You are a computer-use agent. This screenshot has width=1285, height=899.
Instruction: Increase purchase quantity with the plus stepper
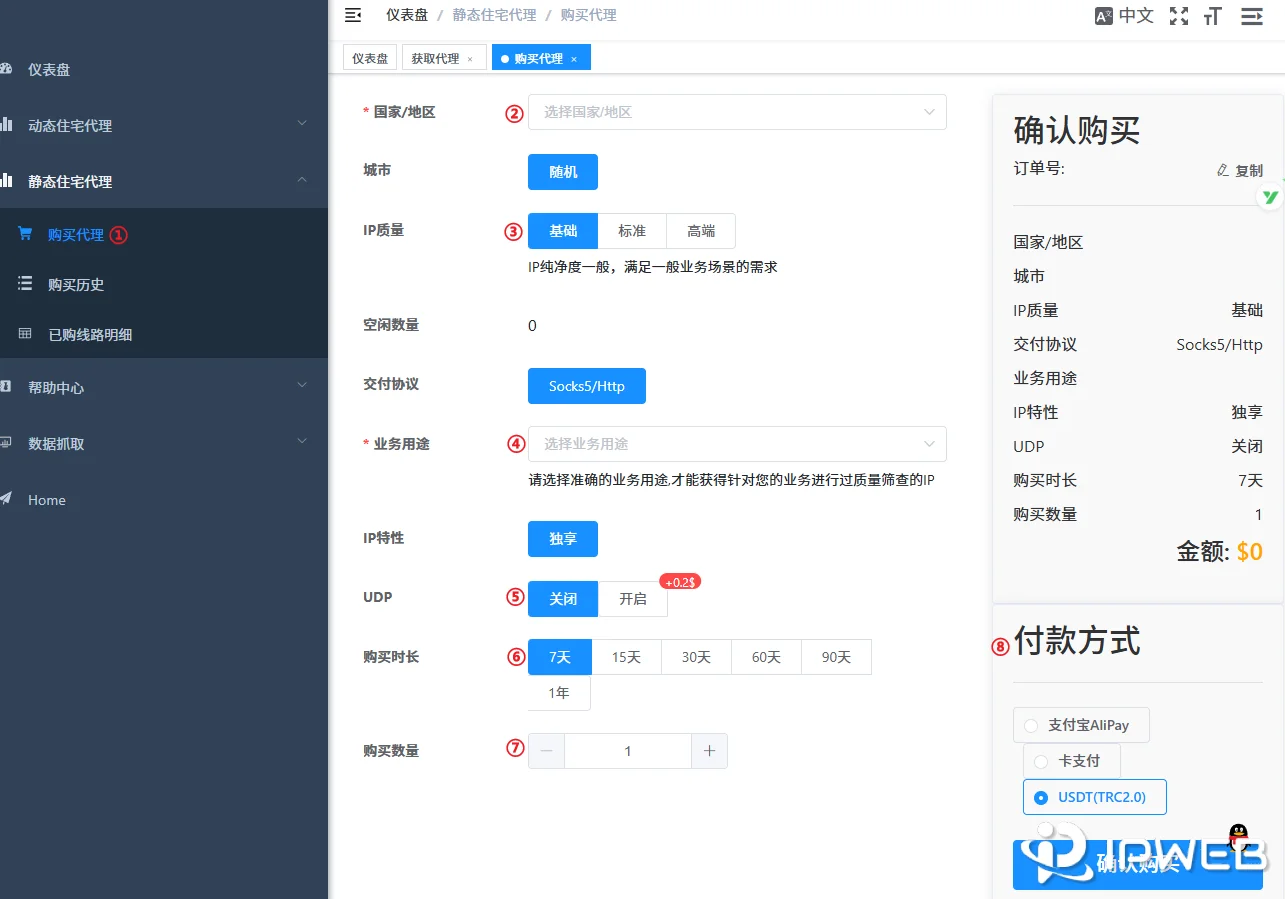pos(709,749)
